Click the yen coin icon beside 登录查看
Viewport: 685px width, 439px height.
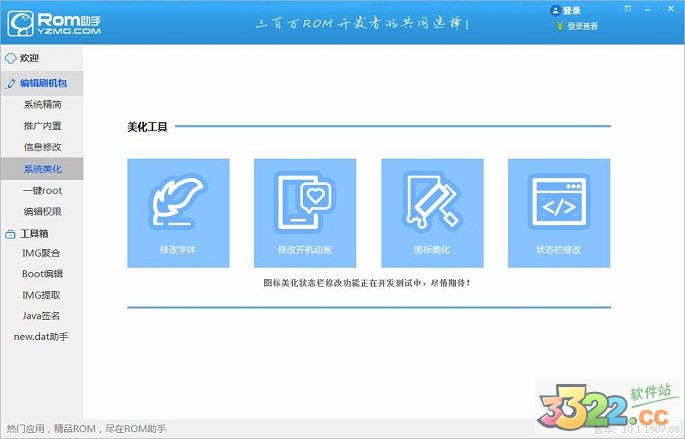[x=560, y=26]
